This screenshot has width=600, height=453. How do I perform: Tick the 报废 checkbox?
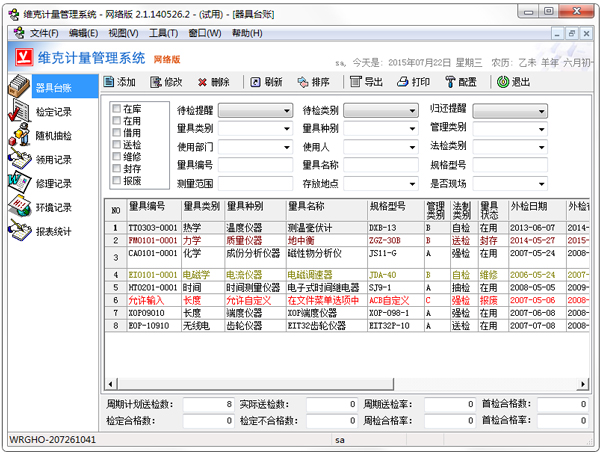pos(117,180)
